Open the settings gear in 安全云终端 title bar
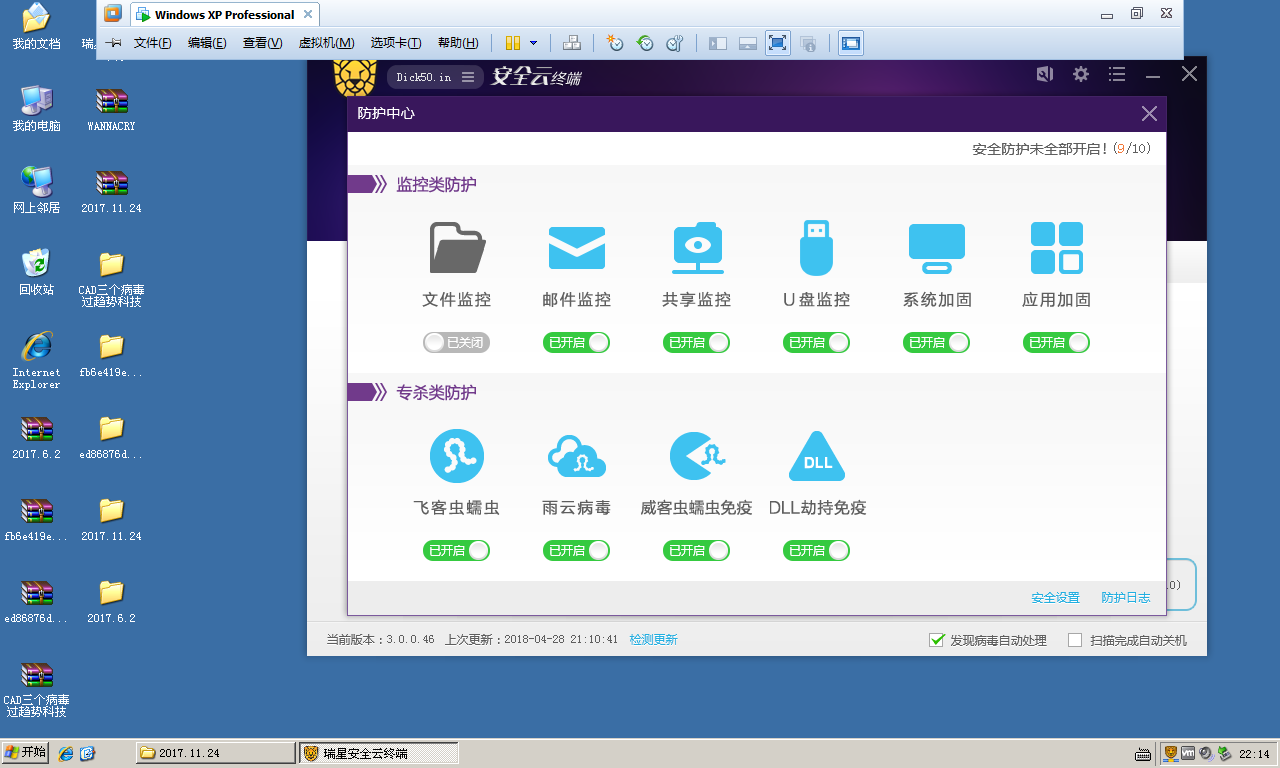 pos(1081,74)
